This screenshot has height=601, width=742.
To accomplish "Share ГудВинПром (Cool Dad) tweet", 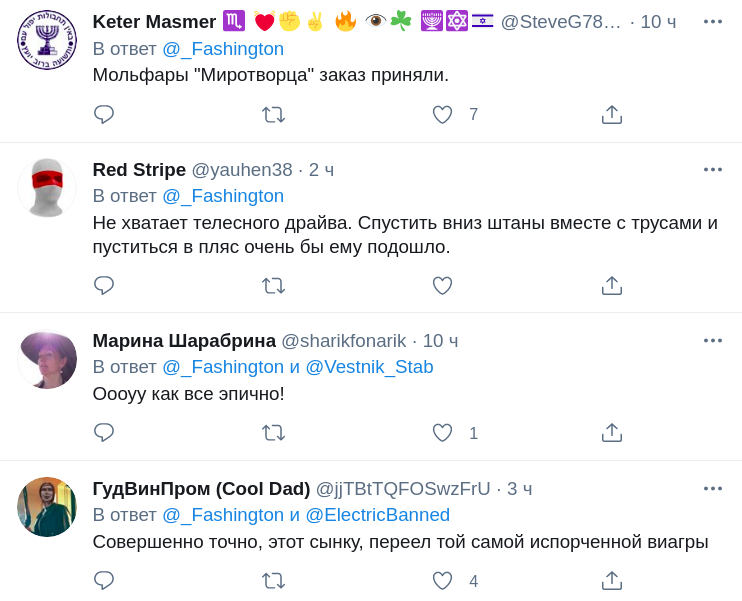I will (x=612, y=581).
